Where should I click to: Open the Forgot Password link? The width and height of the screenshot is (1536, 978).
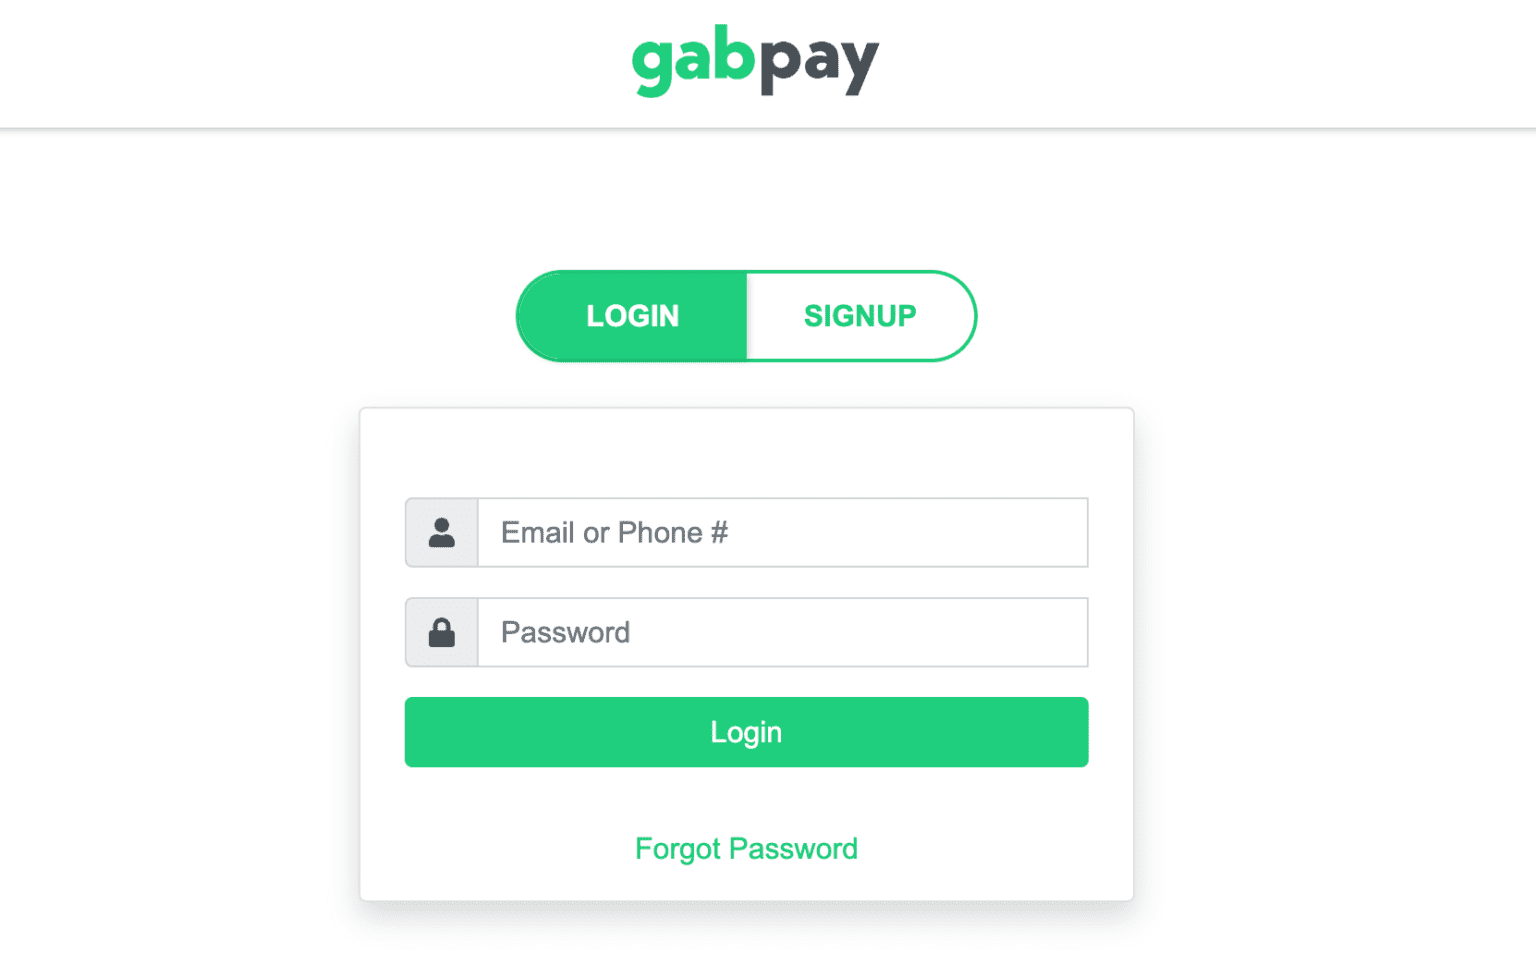click(746, 849)
